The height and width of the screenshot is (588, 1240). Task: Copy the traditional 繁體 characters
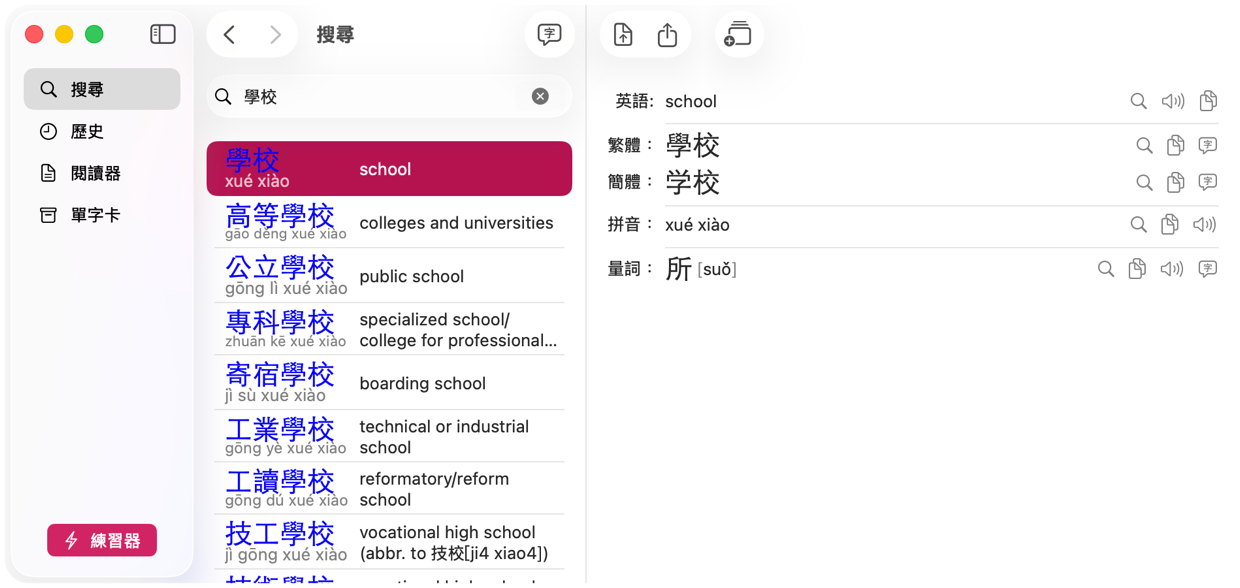[x=1175, y=146]
